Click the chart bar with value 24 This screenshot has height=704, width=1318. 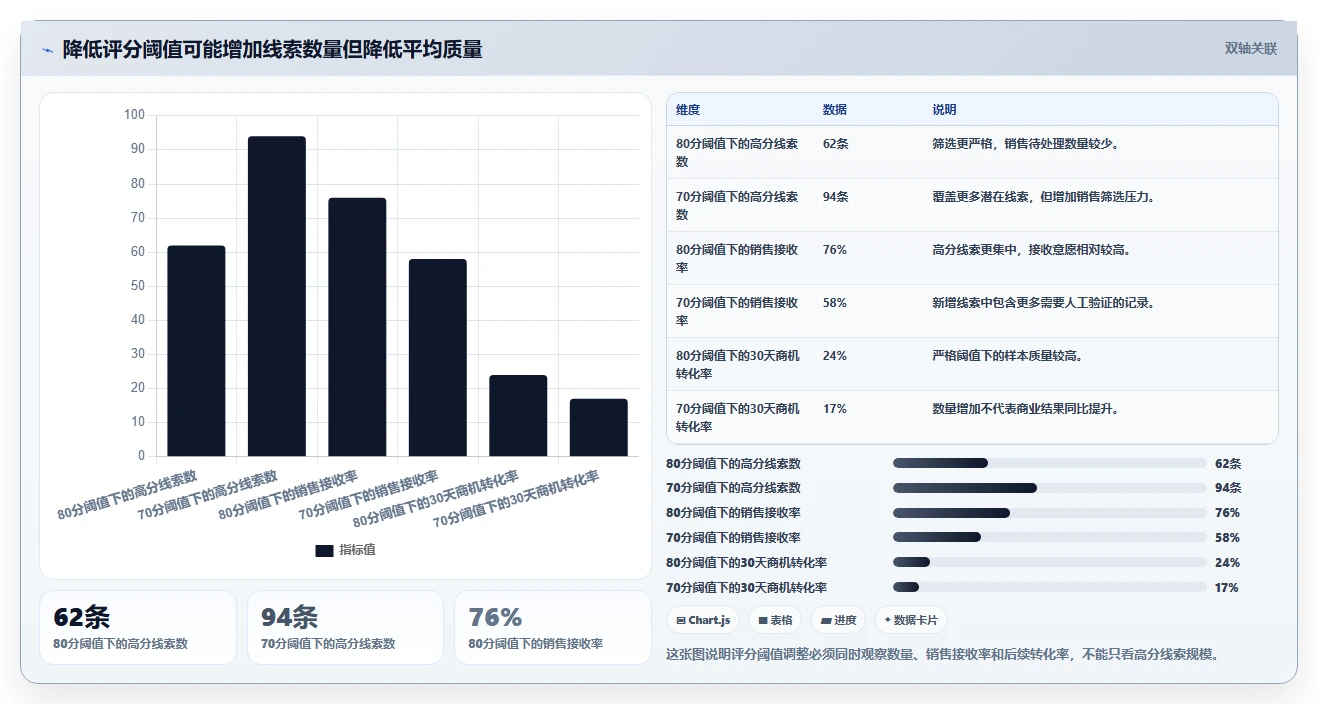point(518,416)
